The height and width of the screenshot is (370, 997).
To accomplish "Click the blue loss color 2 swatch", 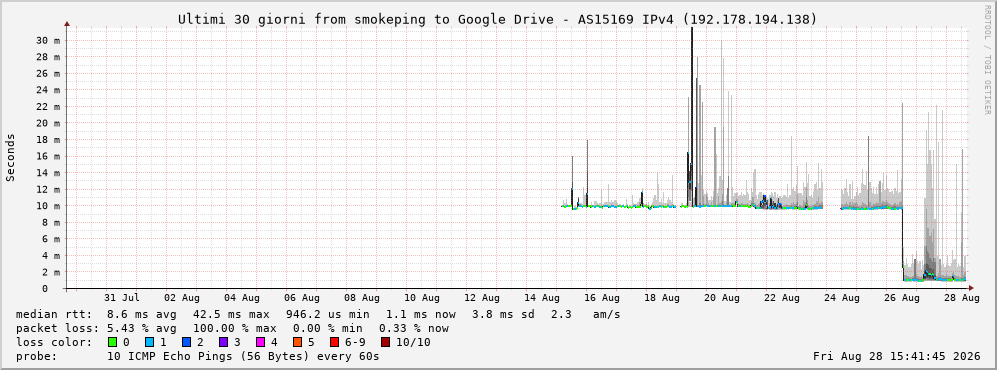I will tap(186, 342).
